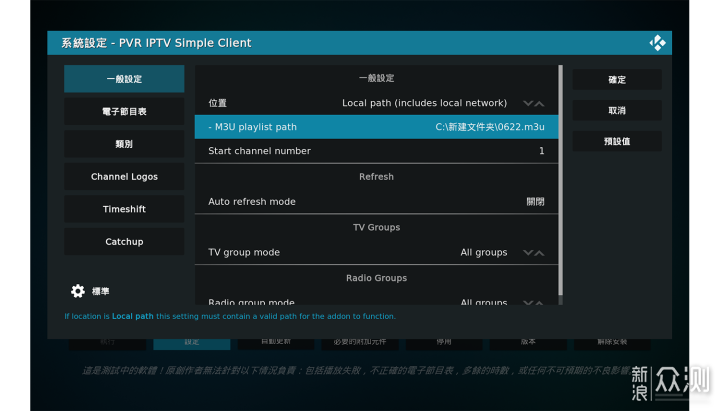Open the 電子節目表 category tab
720x411 pixels.
click(124, 112)
